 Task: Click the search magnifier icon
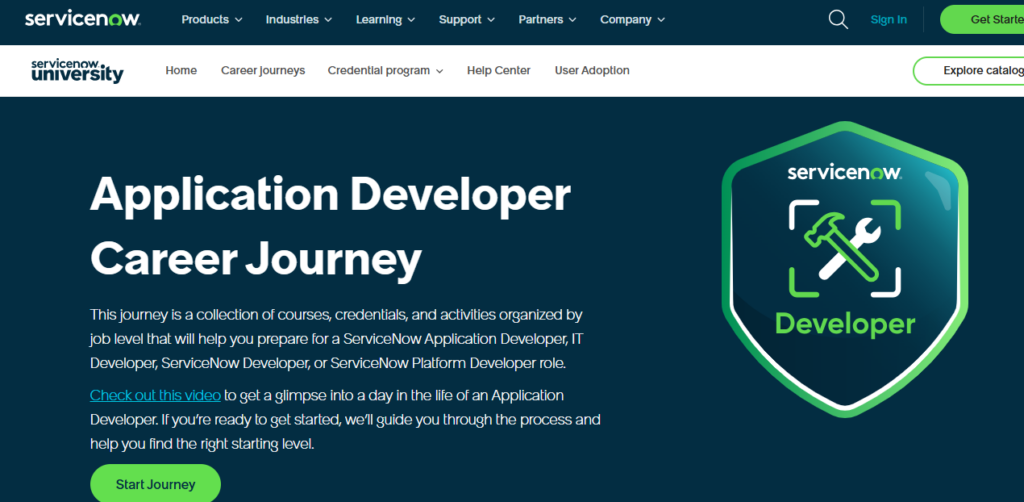pyautogui.click(x=838, y=19)
